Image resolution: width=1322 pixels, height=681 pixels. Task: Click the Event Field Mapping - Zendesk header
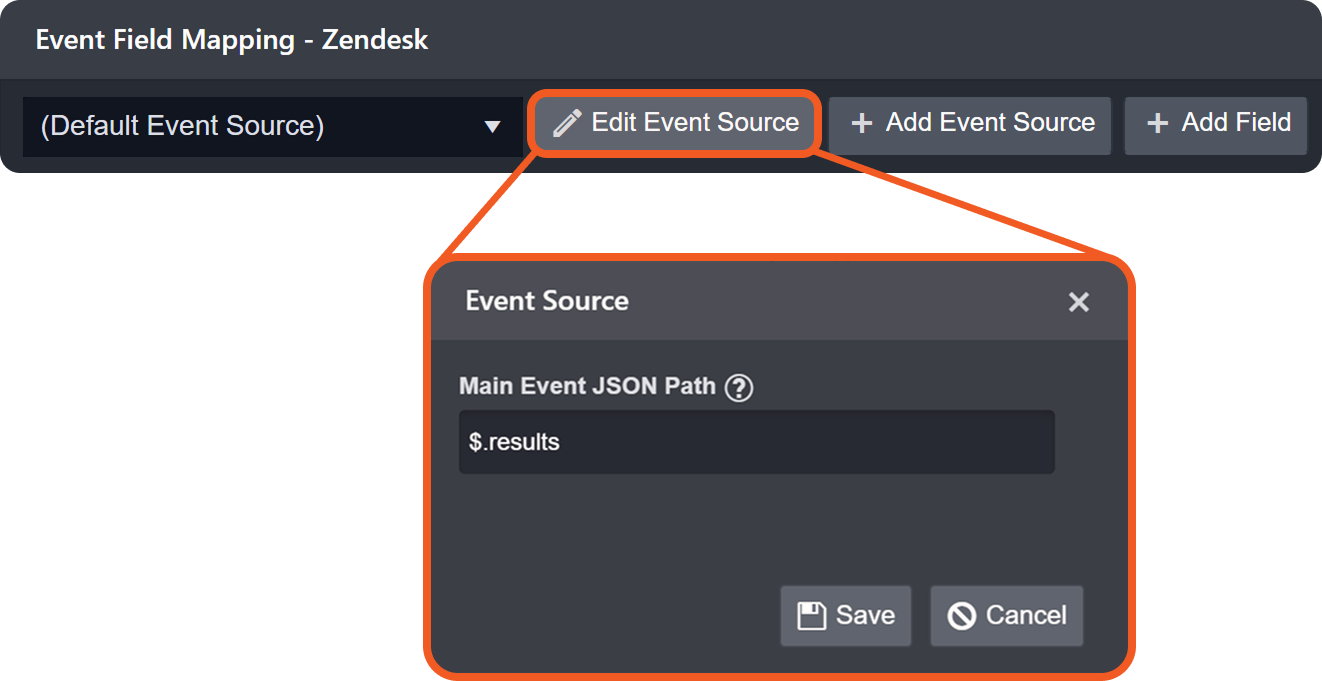point(232,40)
